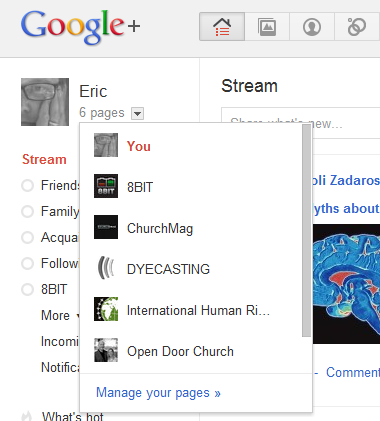
Task: Click the Google+ logo
Action: pos(80,27)
